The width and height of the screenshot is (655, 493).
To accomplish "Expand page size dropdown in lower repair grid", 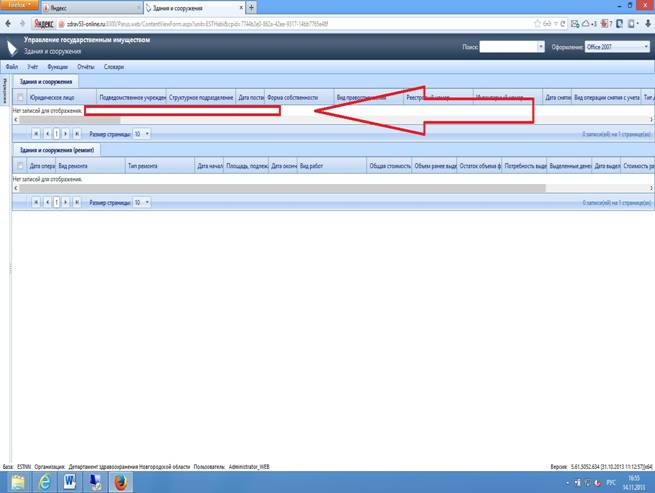I will pyautogui.click(x=147, y=202).
